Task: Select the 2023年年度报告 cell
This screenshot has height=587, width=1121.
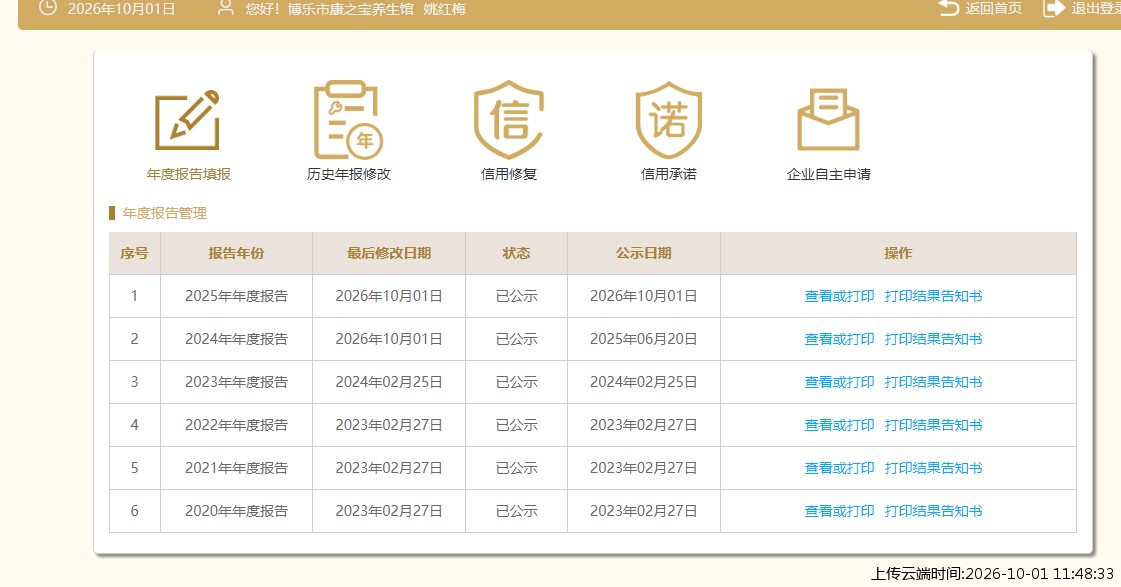Action: click(x=237, y=382)
